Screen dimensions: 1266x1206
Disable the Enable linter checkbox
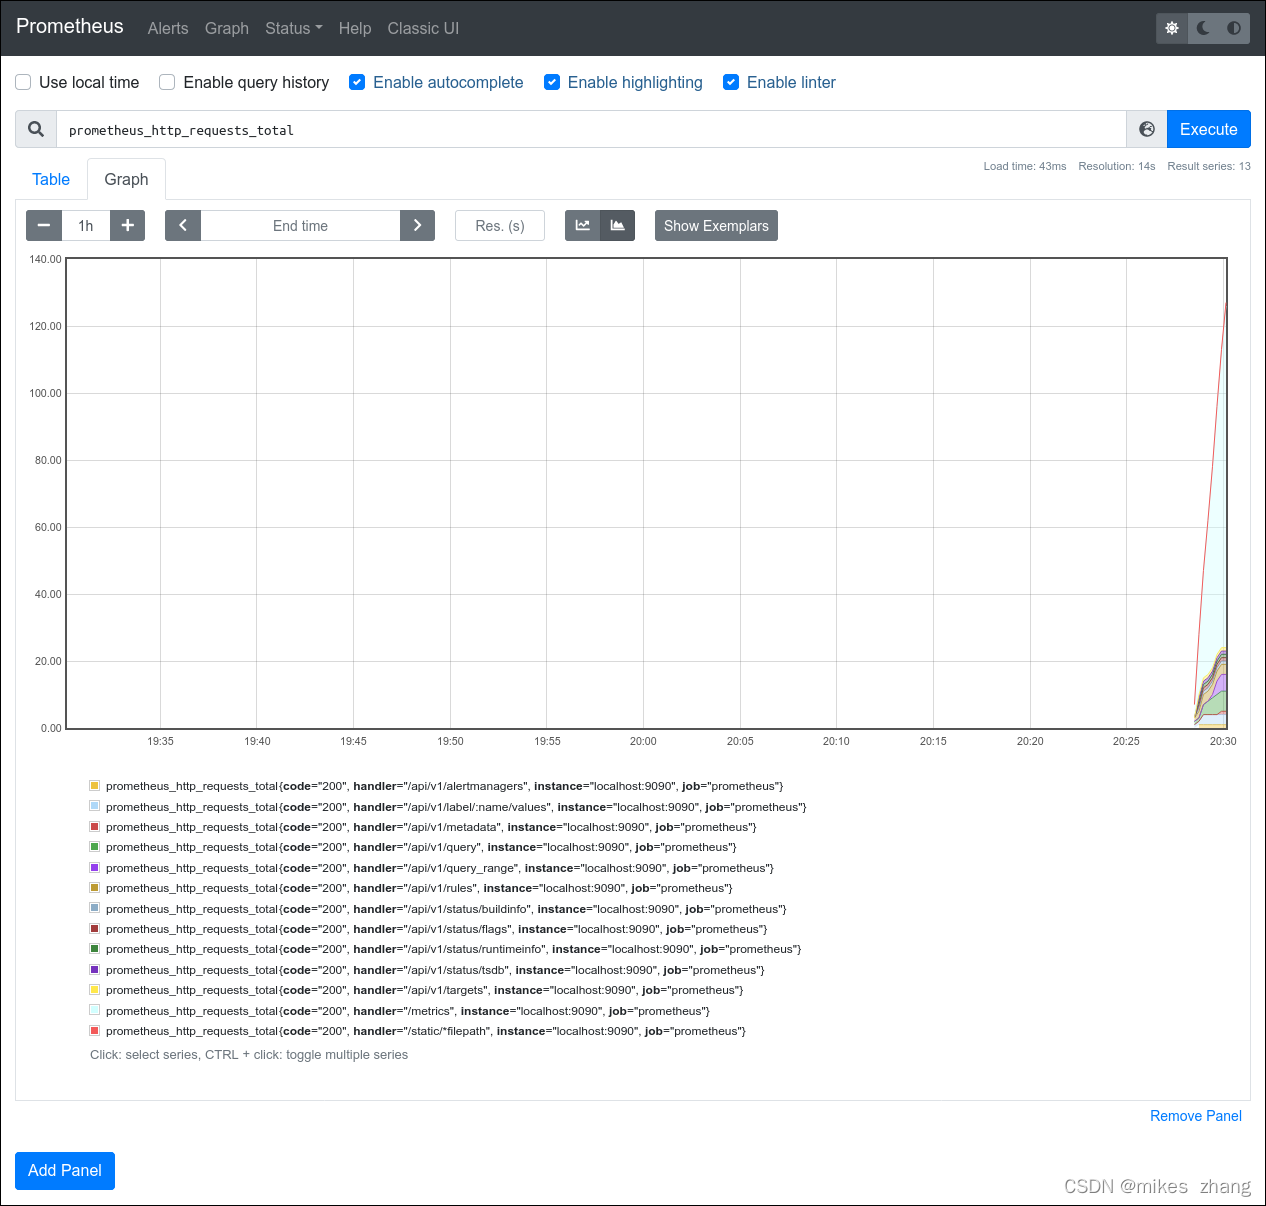[731, 82]
